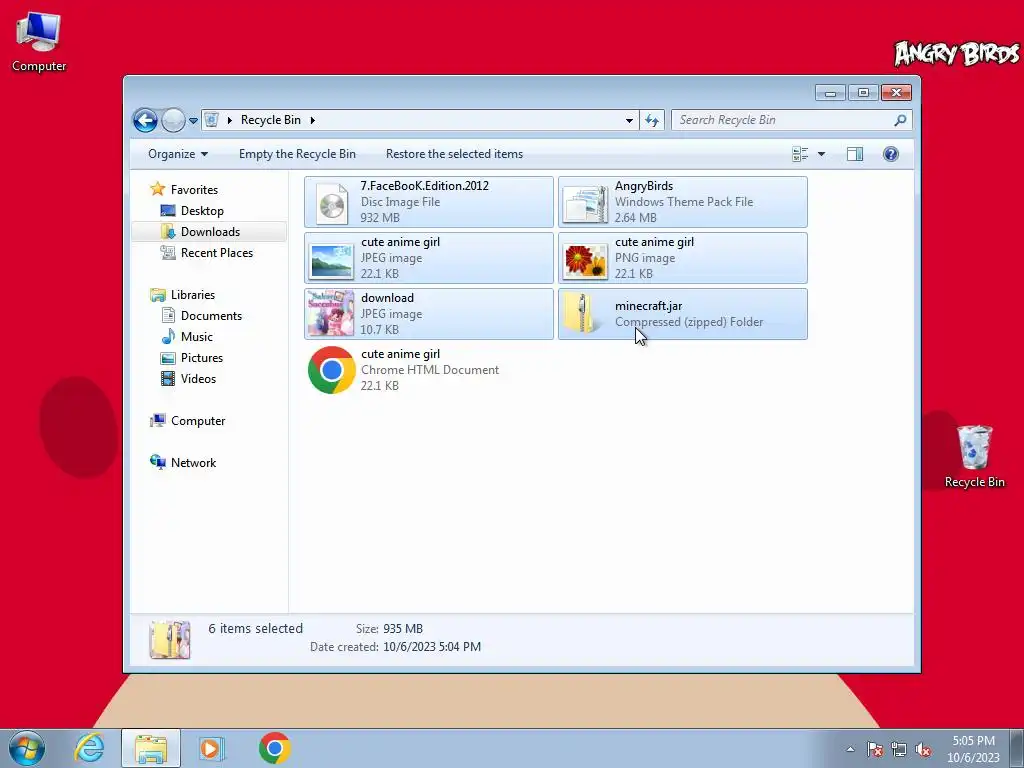Change your view icon
Viewport: 1024px width, 768px height.
pos(800,154)
